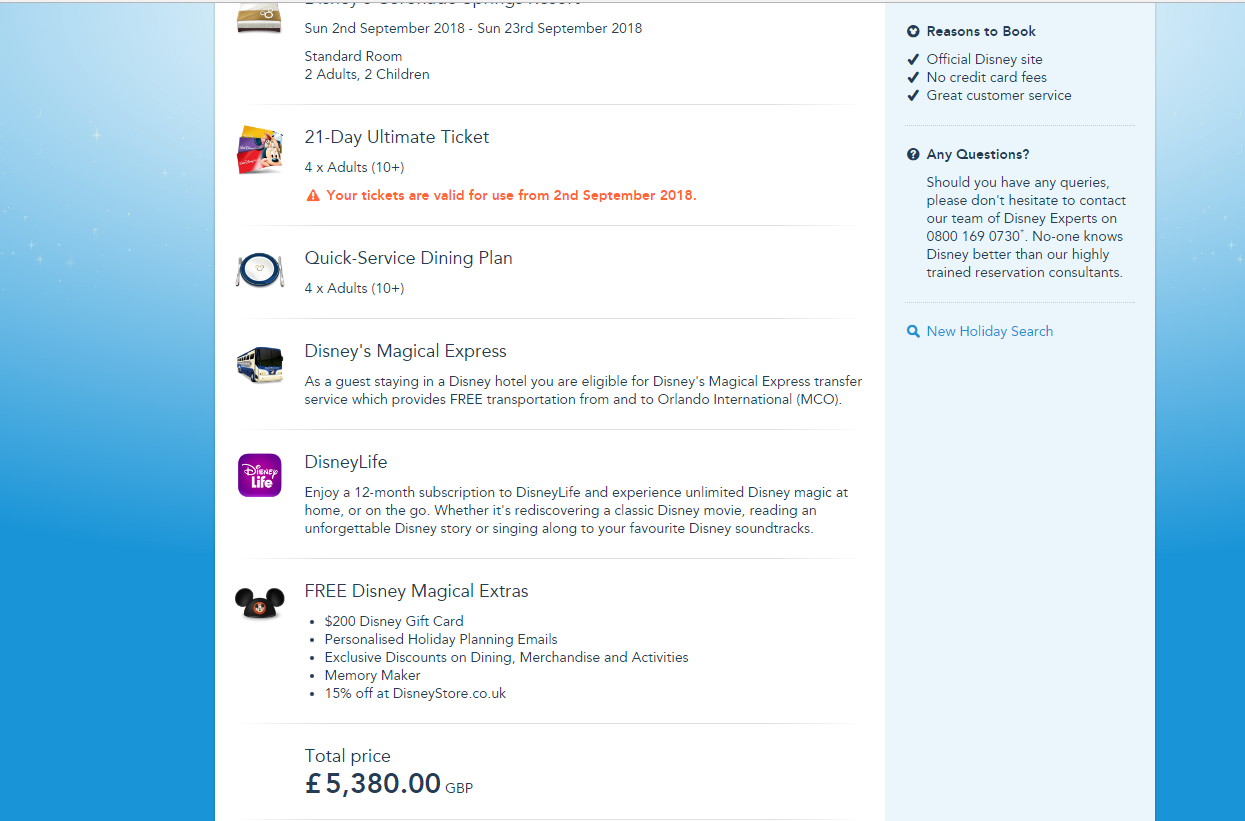Click the Reasons to Book heart icon
This screenshot has width=1245, height=821.
click(x=913, y=32)
